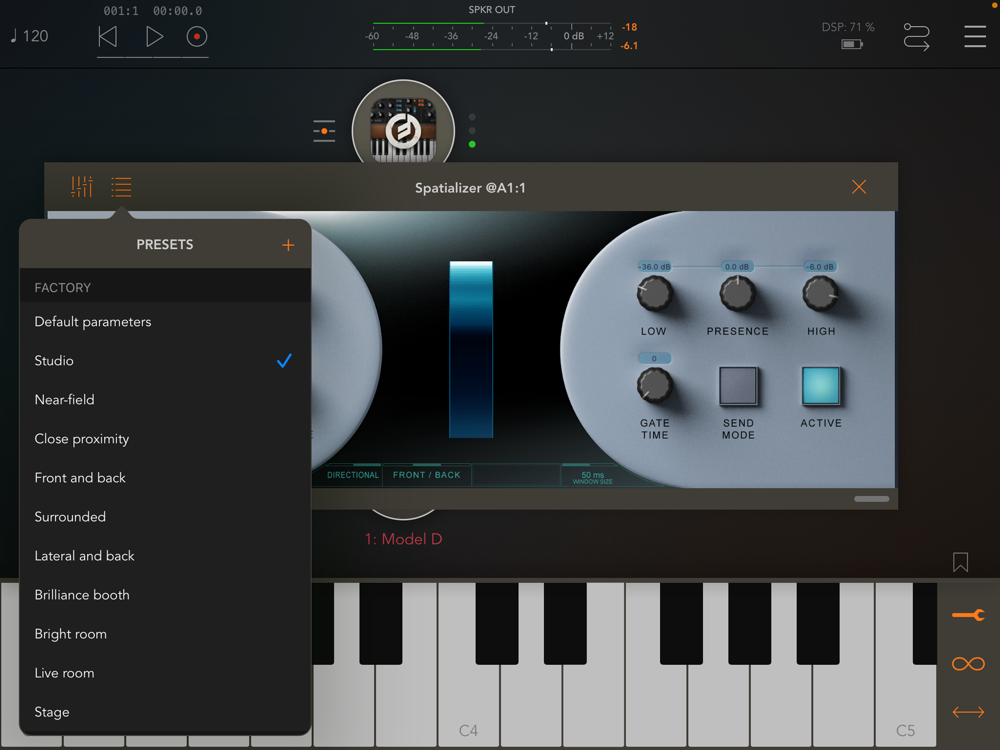This screenshot has height=750, width=1000.
Task: Toggle the infinity sustain icon
Action: [x=968, y=664]
